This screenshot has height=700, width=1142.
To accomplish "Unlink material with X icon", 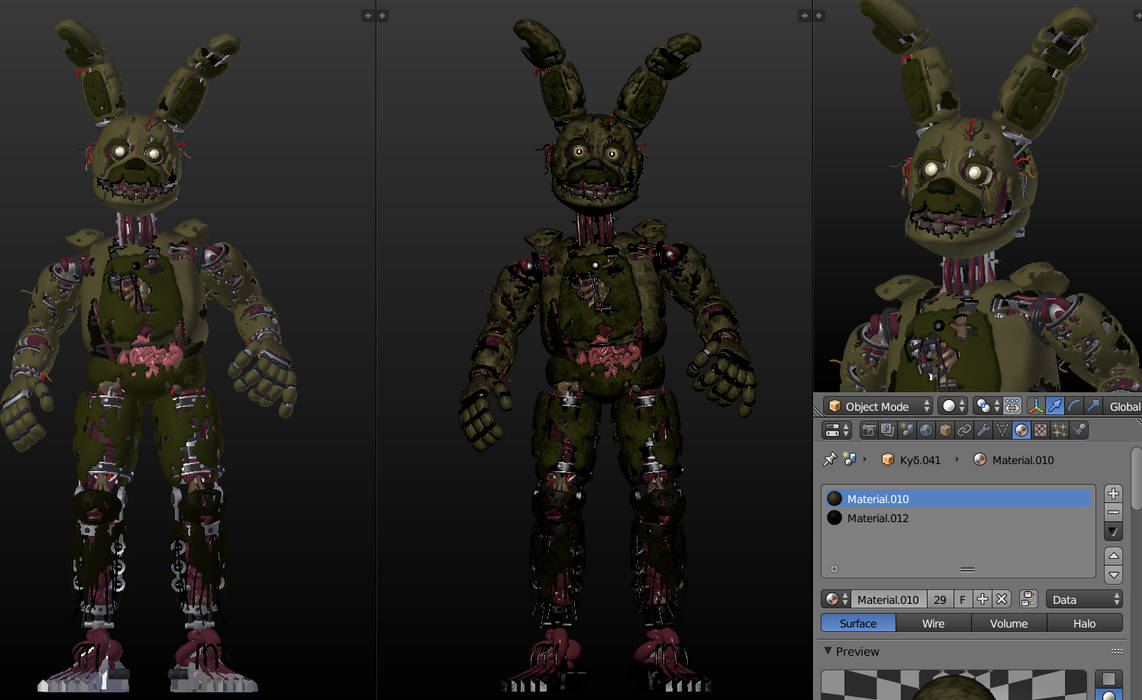I will pos(1002,599).
